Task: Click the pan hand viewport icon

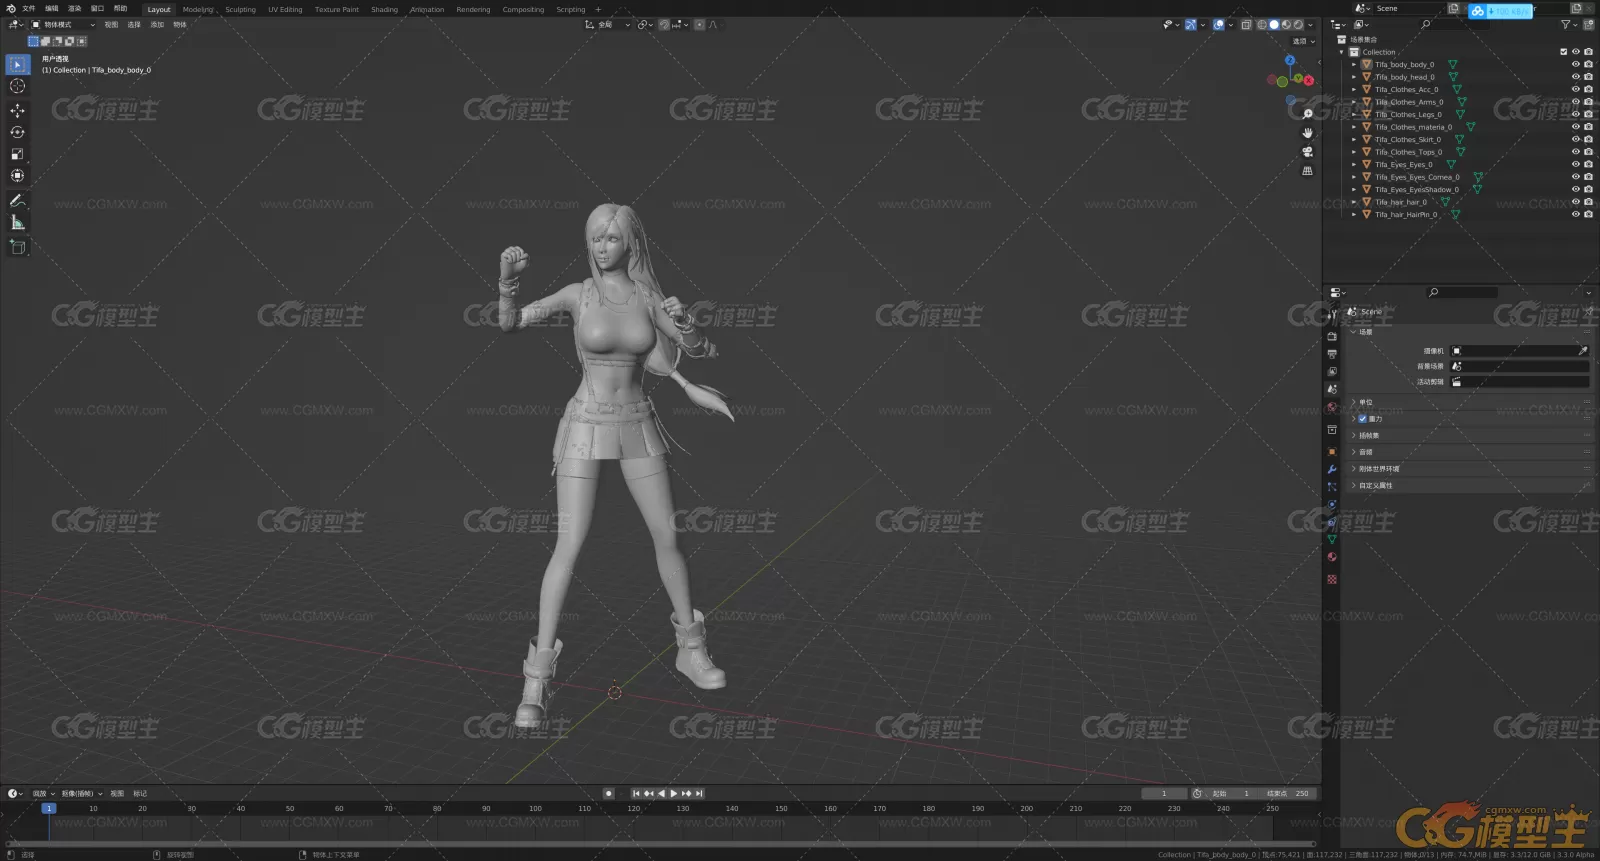Action: [1307, 133]
